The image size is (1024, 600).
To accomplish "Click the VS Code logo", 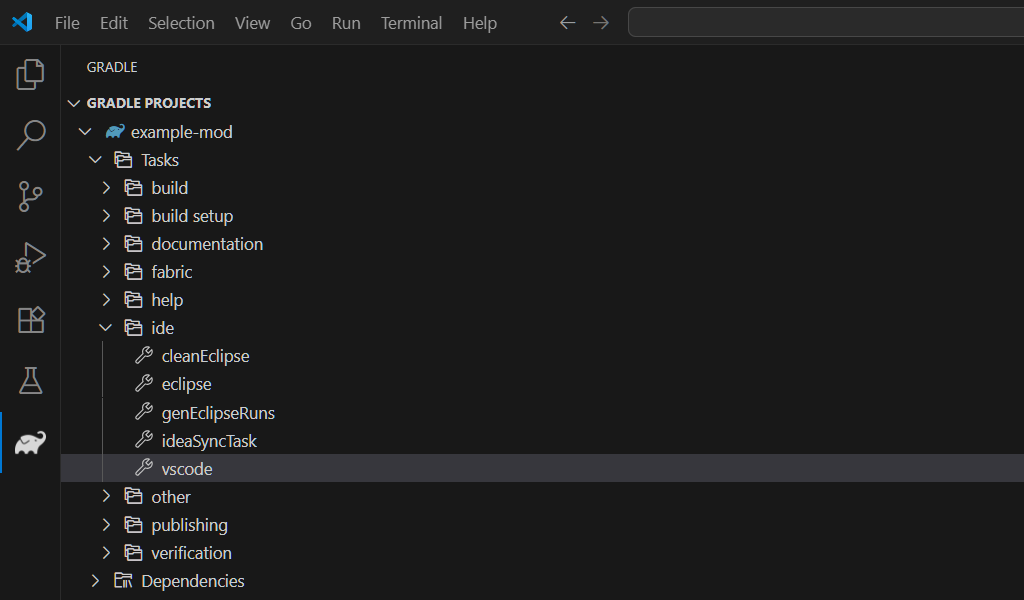I will (x=21, y=22).
